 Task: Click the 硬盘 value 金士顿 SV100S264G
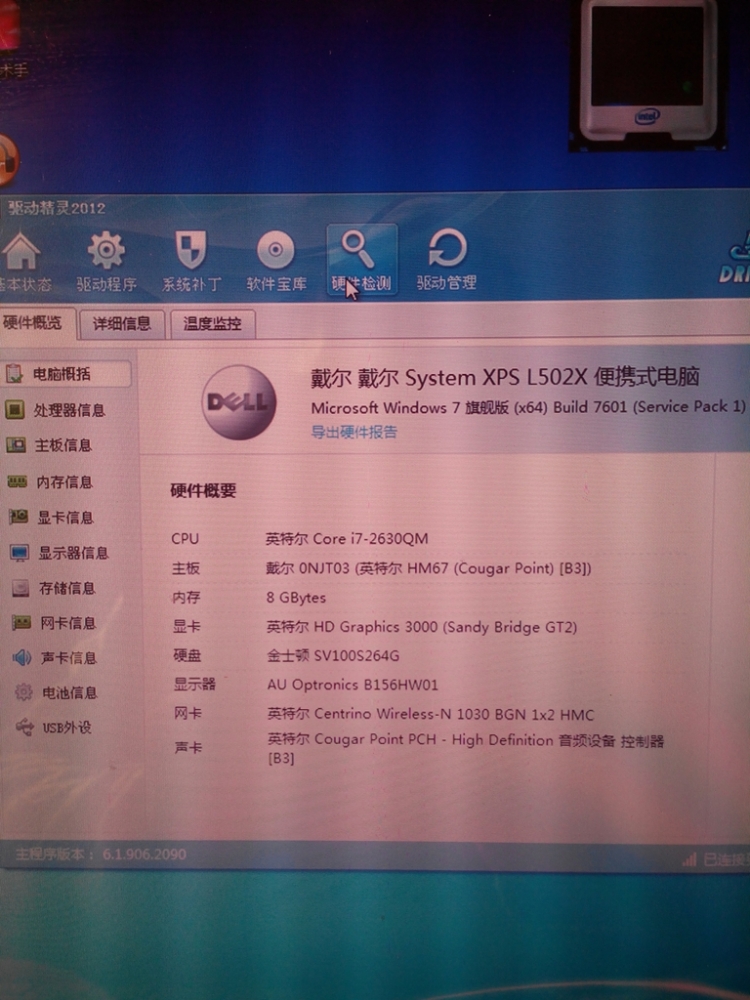pos(333,656)
